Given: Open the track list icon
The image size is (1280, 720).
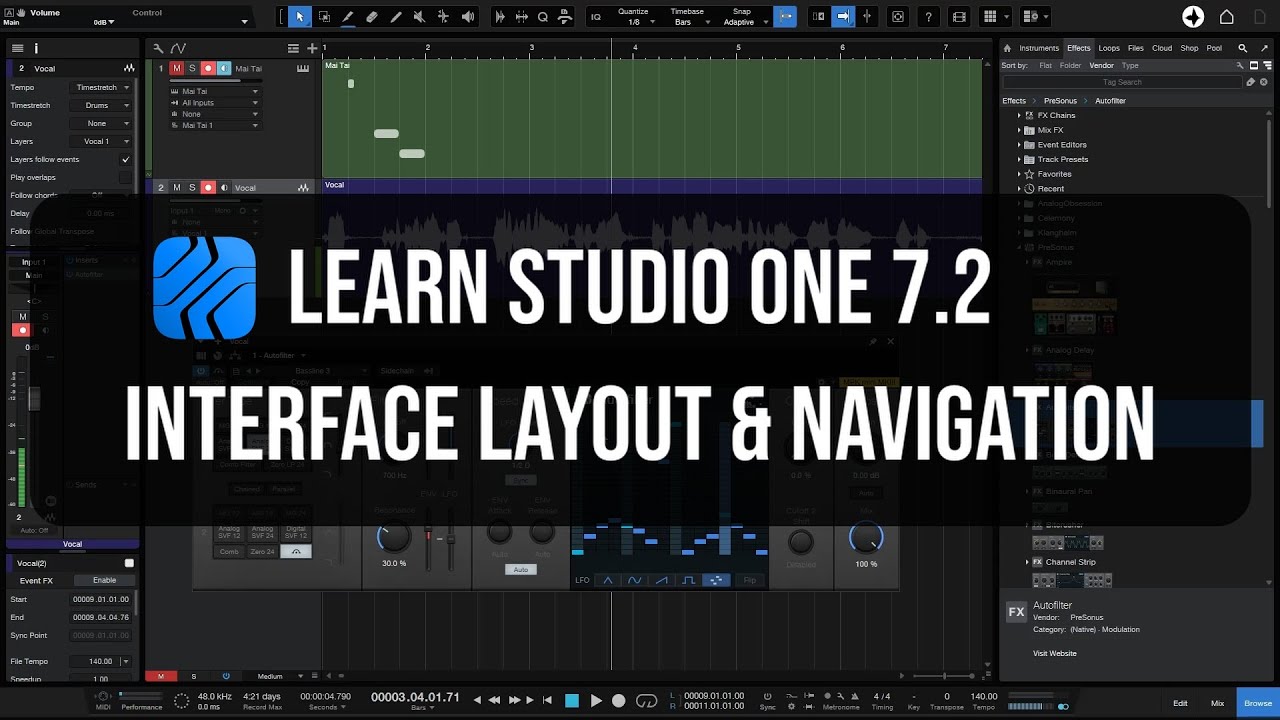Looking at the screenshot, I should [x=293, y=48].
